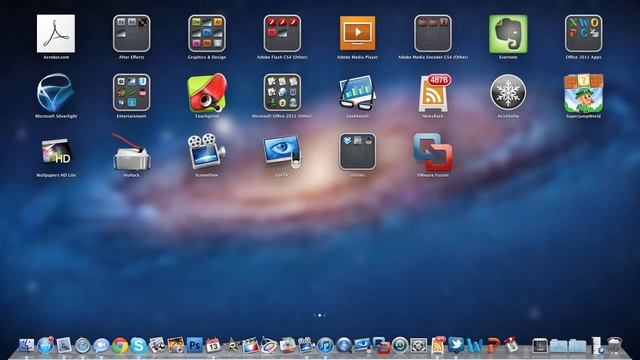The image size is (640, 360).
Task: Open Photoshop from the Dock
Action: click(195, 345)
